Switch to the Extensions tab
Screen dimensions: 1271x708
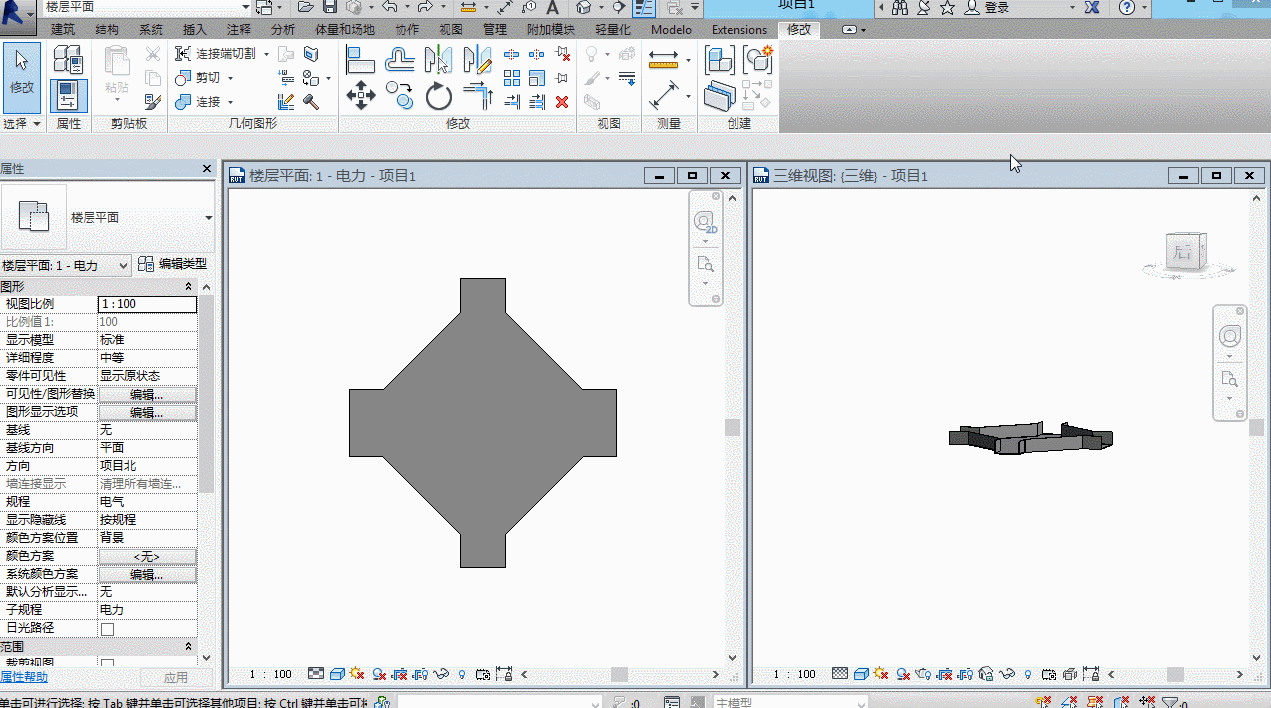(740, 30)
